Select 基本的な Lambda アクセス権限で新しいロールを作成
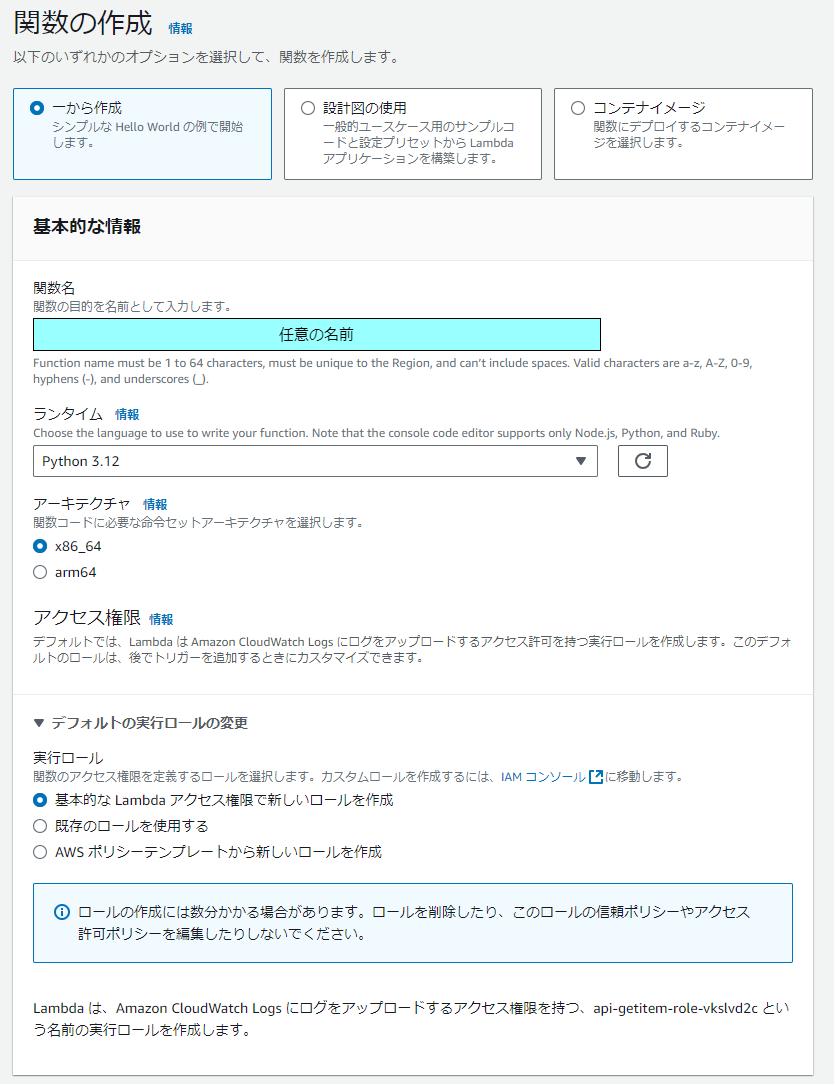 pyautogui.click(x=40, y=800)
